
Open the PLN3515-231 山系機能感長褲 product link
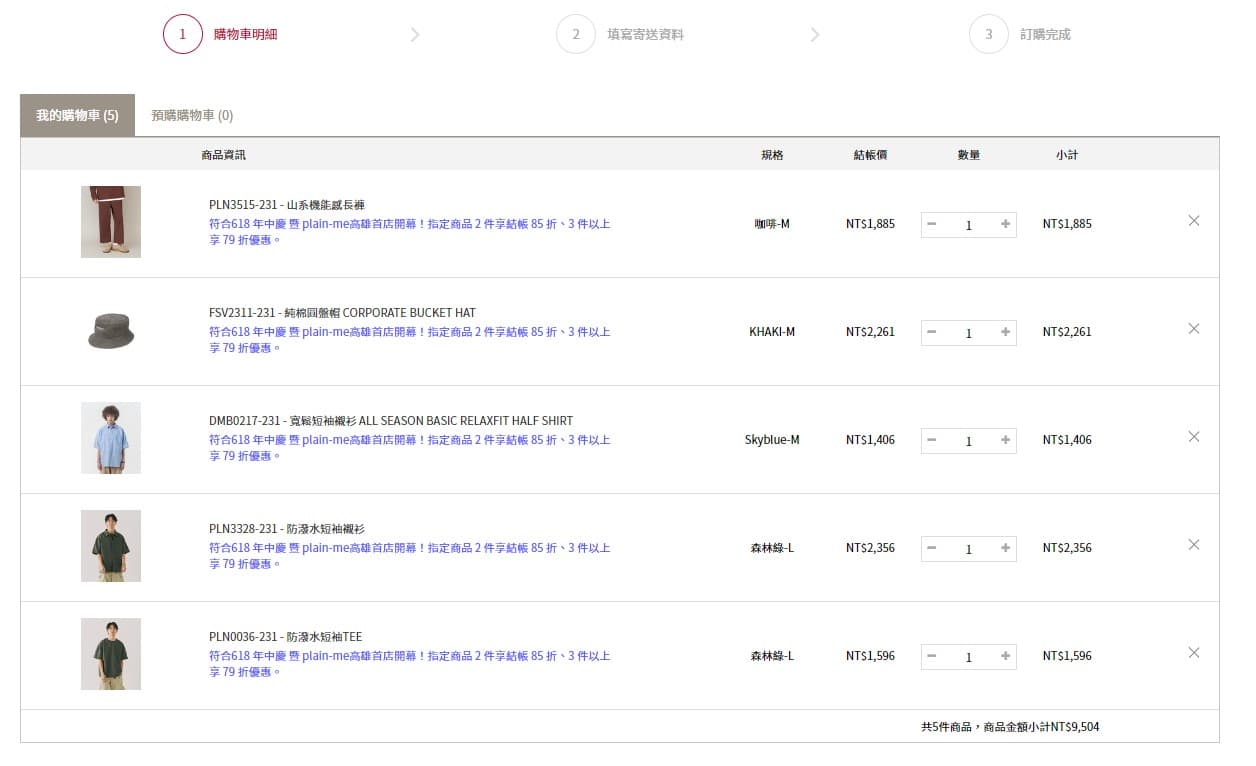pos(286,205)
